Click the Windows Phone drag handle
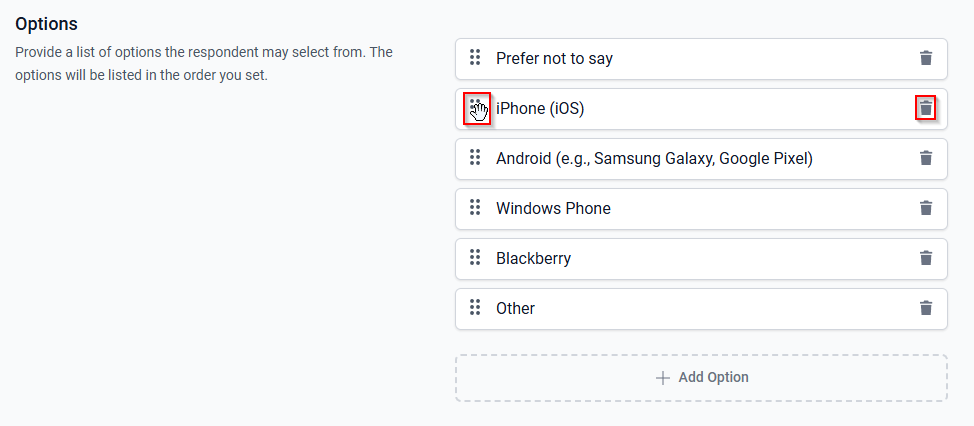The width and height of the screenshot is (974, 426). [x=475, y=207]
